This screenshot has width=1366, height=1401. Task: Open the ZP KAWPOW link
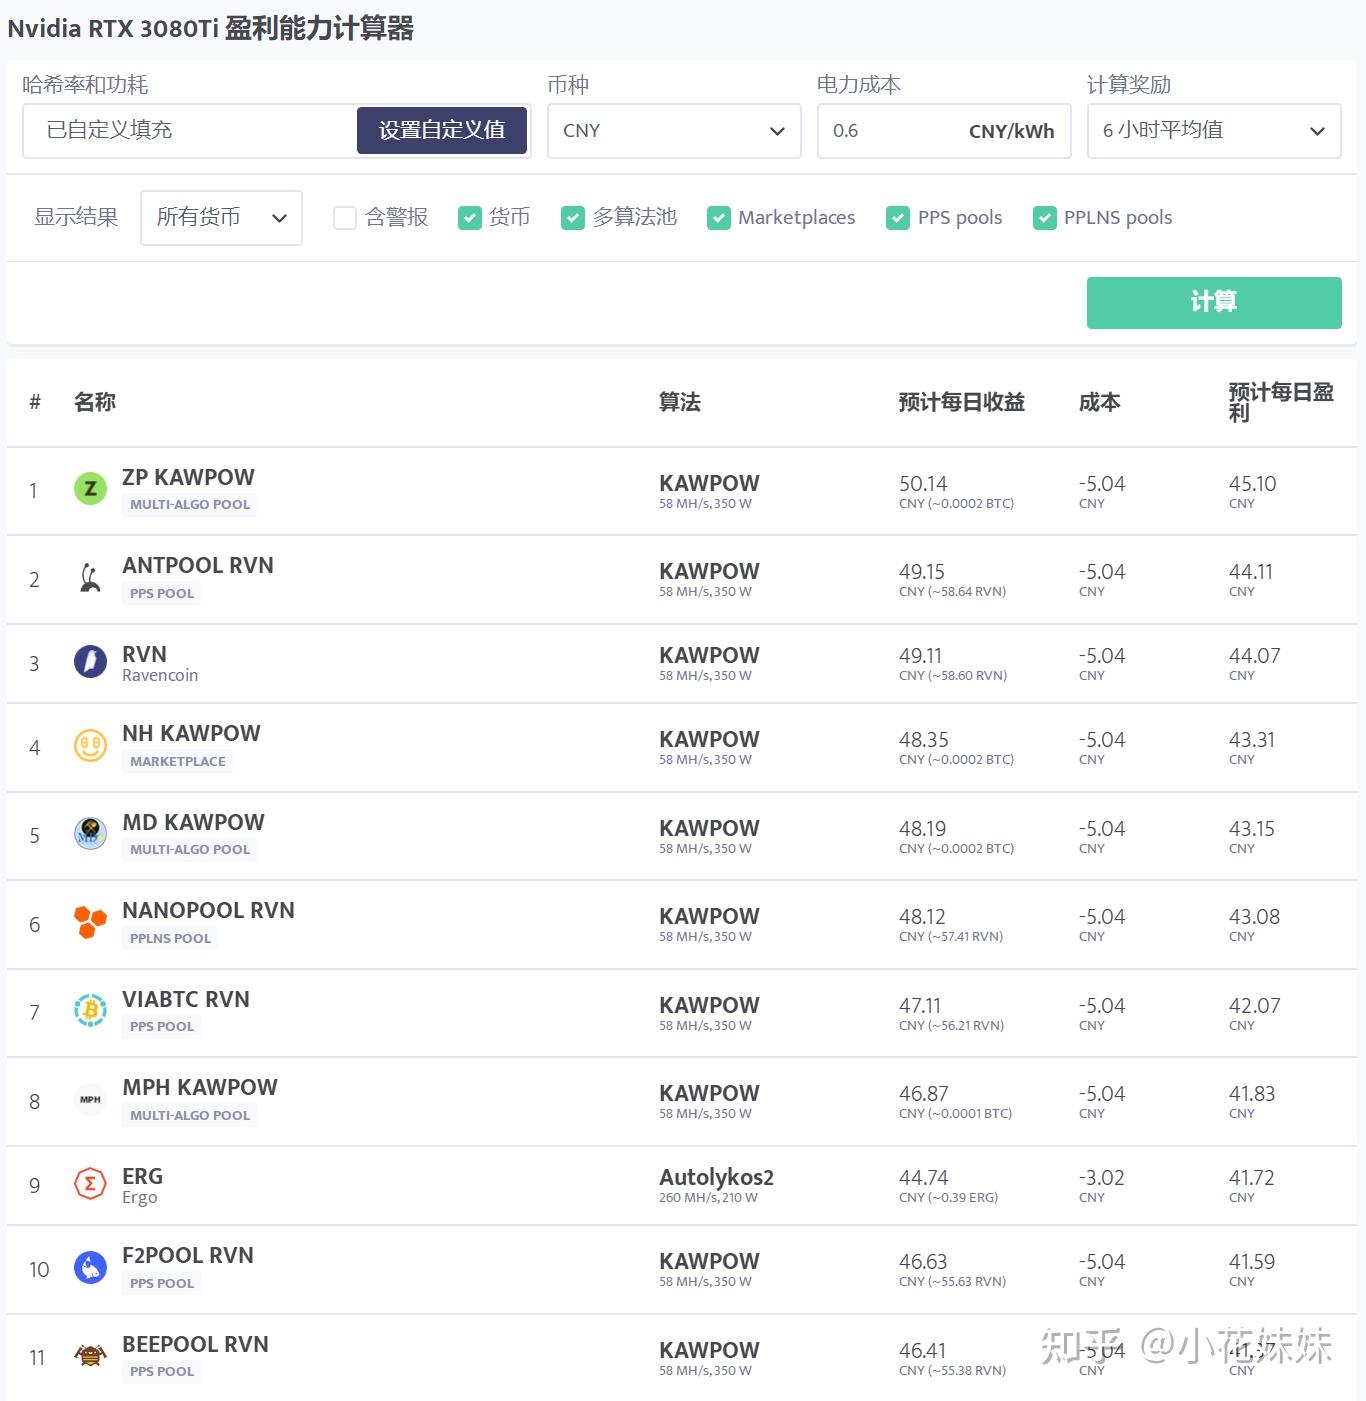pyautogui.click(x=188, y=477)
